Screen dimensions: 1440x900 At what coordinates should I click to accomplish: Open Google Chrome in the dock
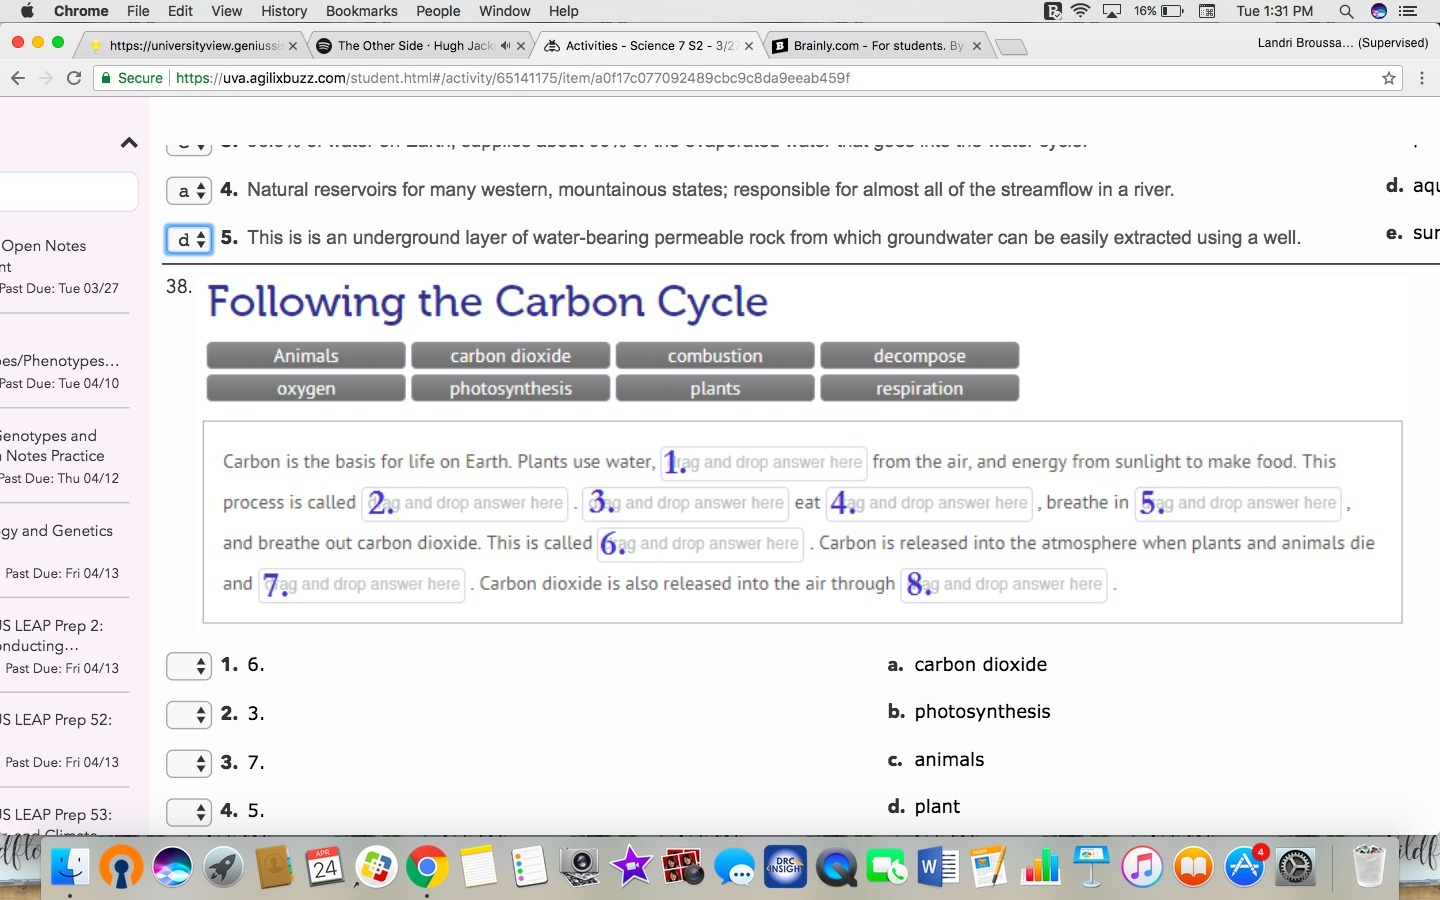click(x=427, y=866)
